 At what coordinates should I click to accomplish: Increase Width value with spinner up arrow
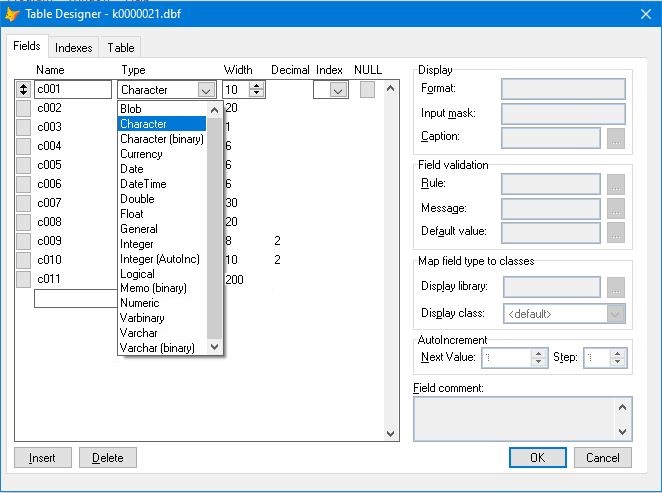click(258, 85)
